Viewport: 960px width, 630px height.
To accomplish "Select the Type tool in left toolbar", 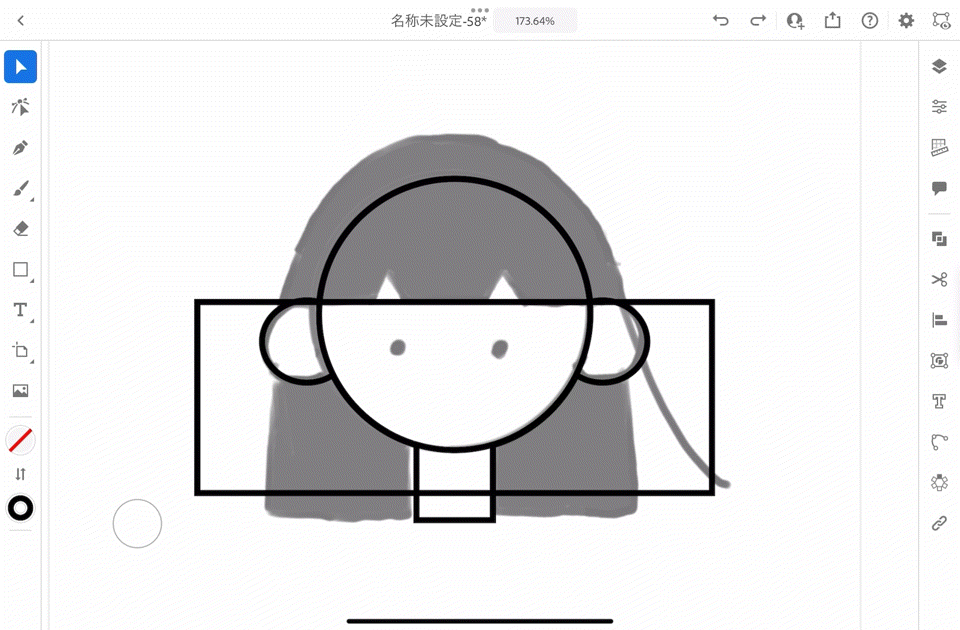I will point(20,310).
